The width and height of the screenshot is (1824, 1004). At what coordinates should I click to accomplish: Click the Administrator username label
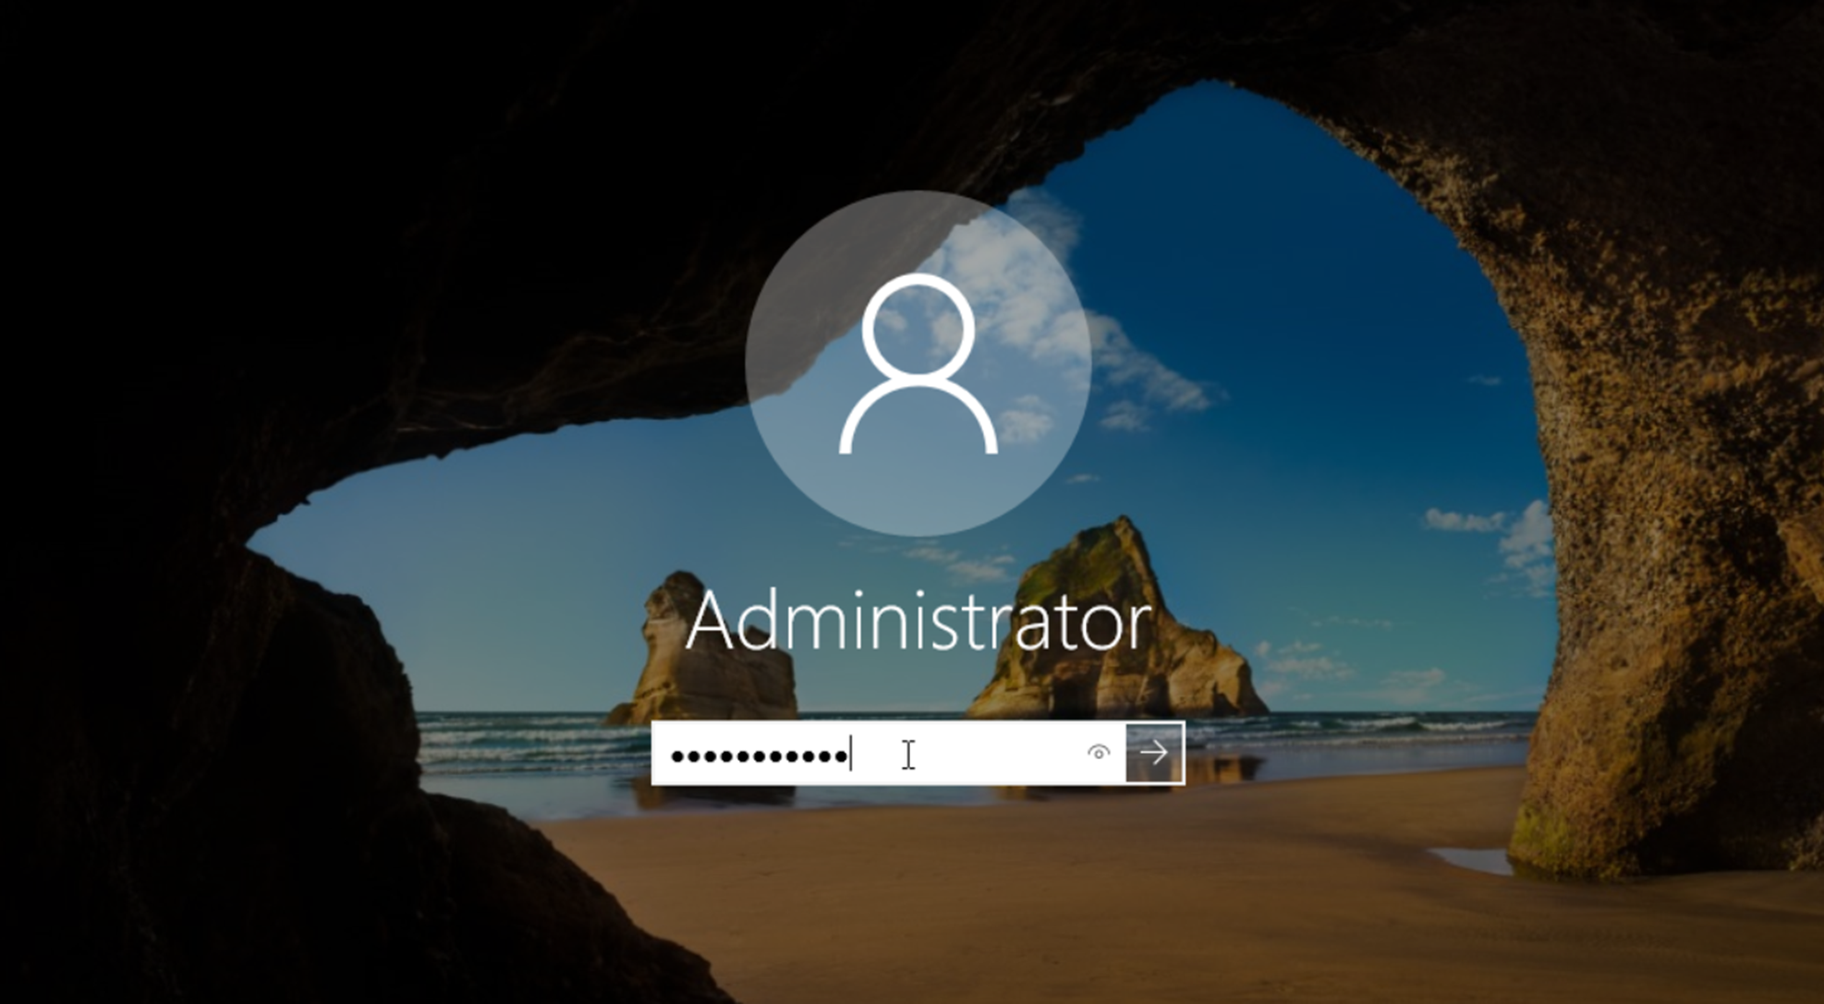(x=918, y=621)
